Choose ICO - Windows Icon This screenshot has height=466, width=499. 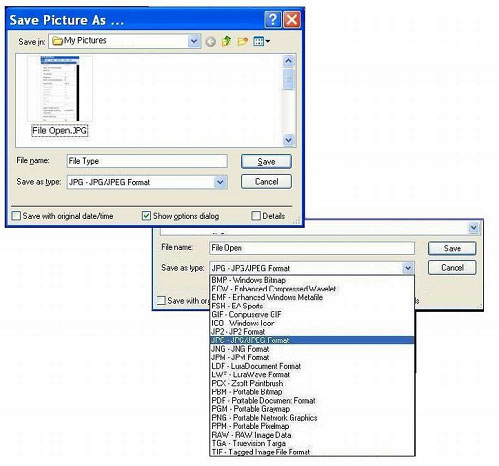[312, 323]
